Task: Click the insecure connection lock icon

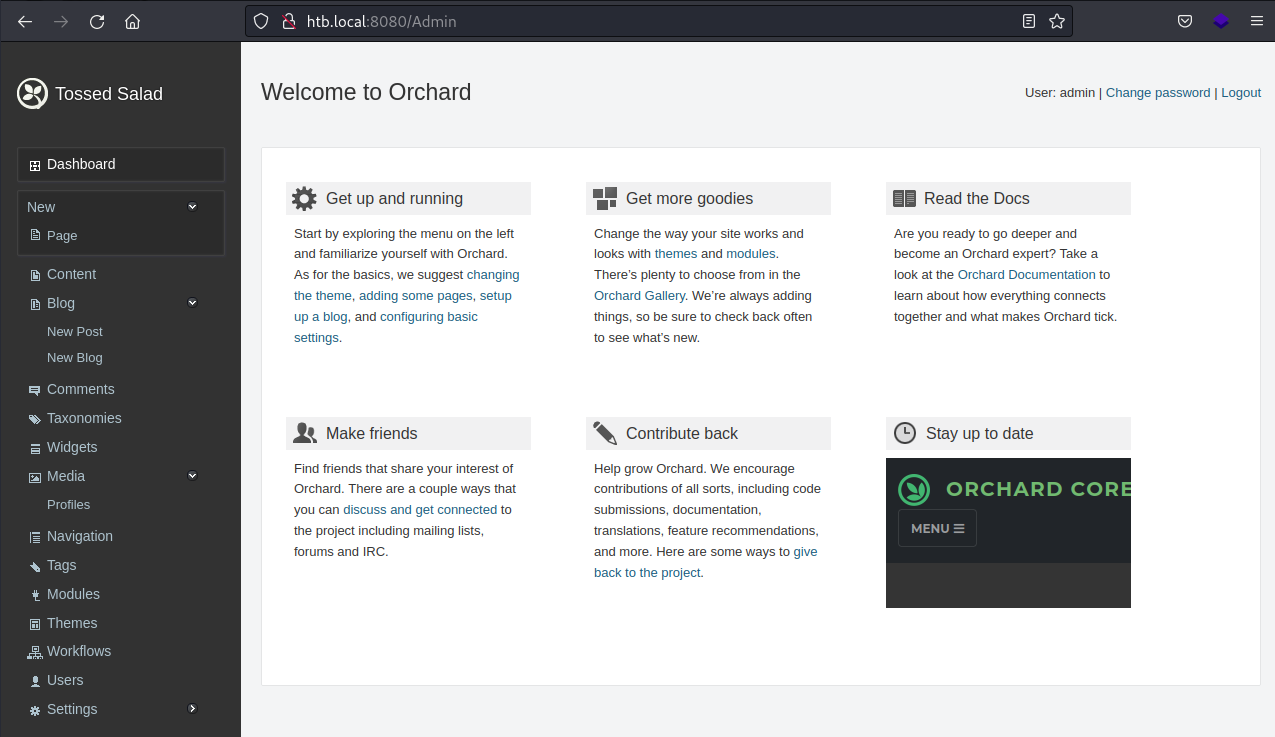Action: [x=289, y=21]
